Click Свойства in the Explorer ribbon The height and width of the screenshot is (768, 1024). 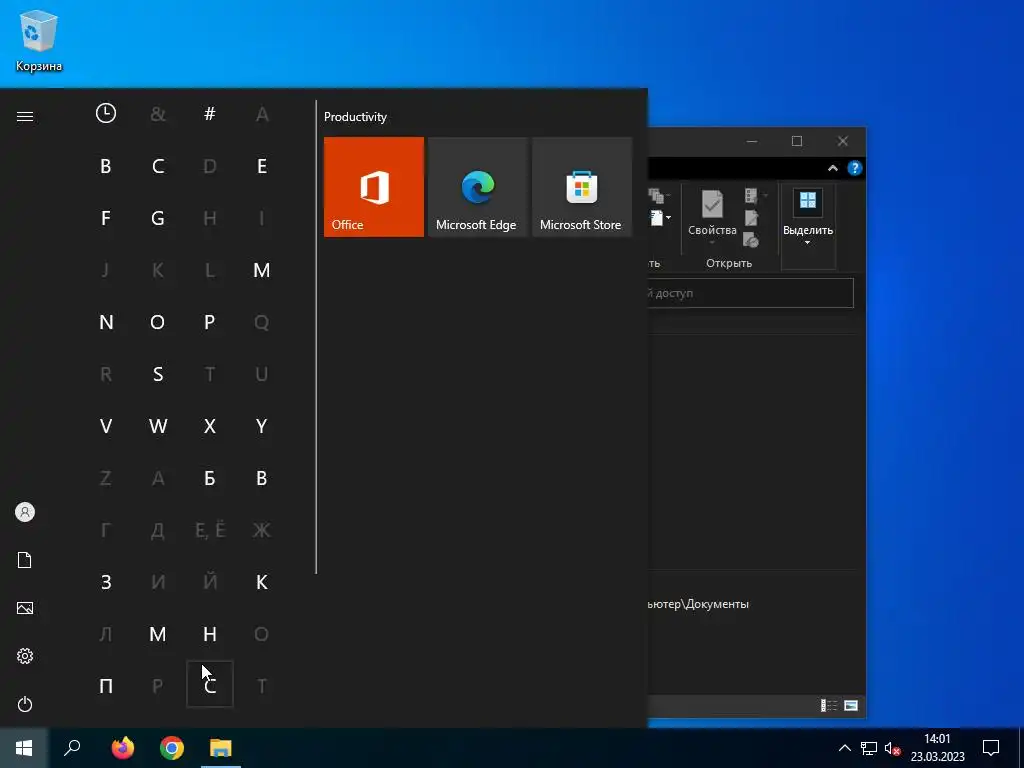click(712, 216)
